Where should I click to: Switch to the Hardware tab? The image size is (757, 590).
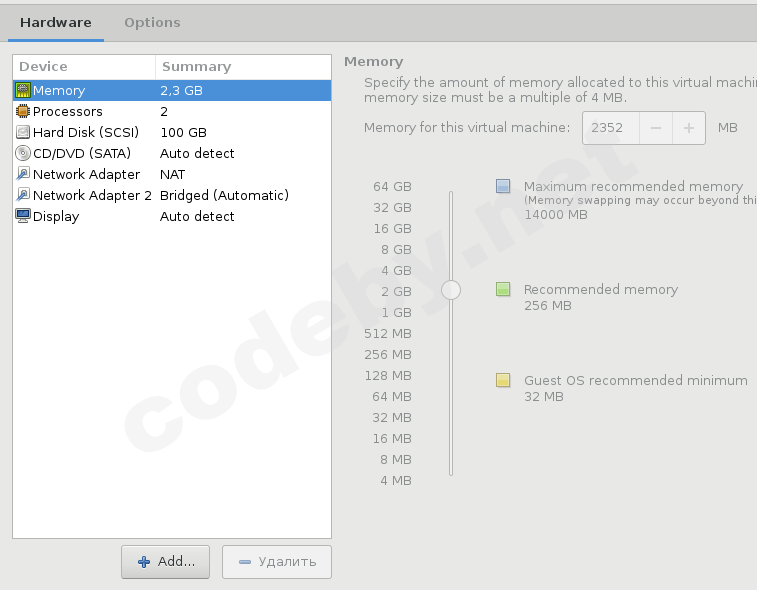pos(56,23)
